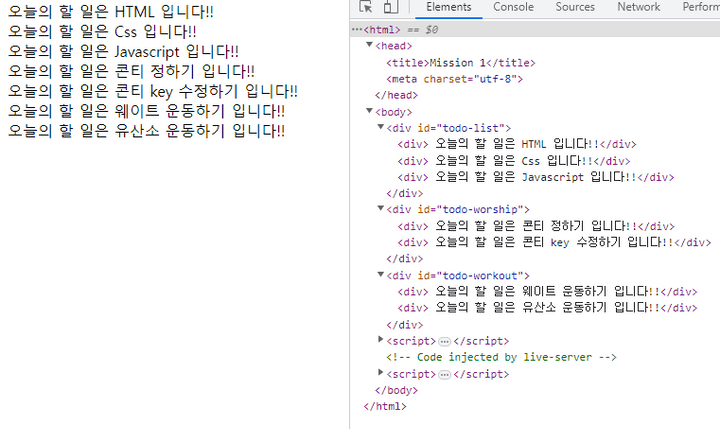Collapse the body element arrow
Viewport: 720px width, 429px height.
[x=370, y=112]
